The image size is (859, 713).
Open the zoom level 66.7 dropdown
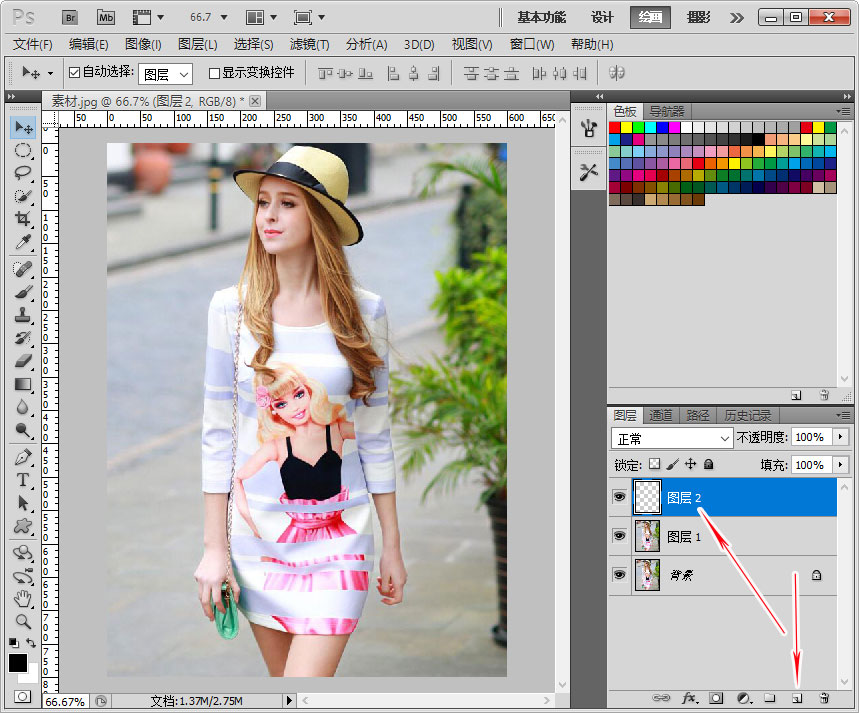click(x=224, y=18)
